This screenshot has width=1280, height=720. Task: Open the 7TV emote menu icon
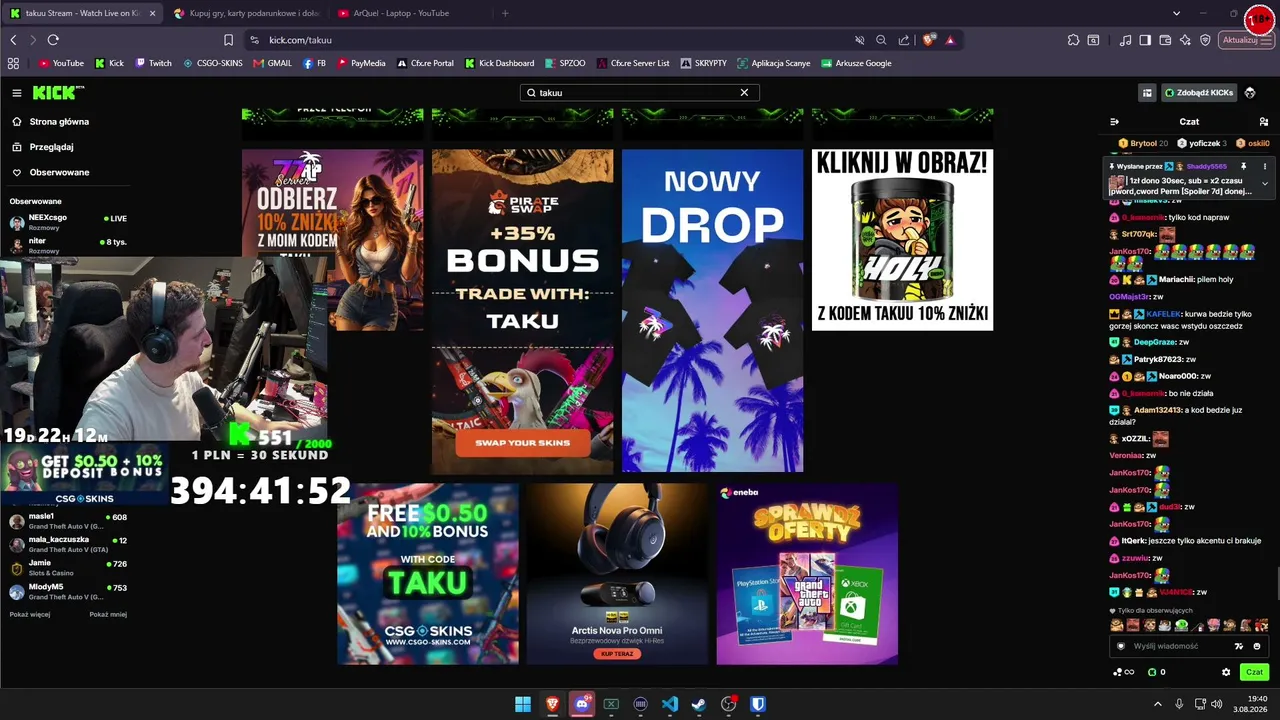point(1239,646)
